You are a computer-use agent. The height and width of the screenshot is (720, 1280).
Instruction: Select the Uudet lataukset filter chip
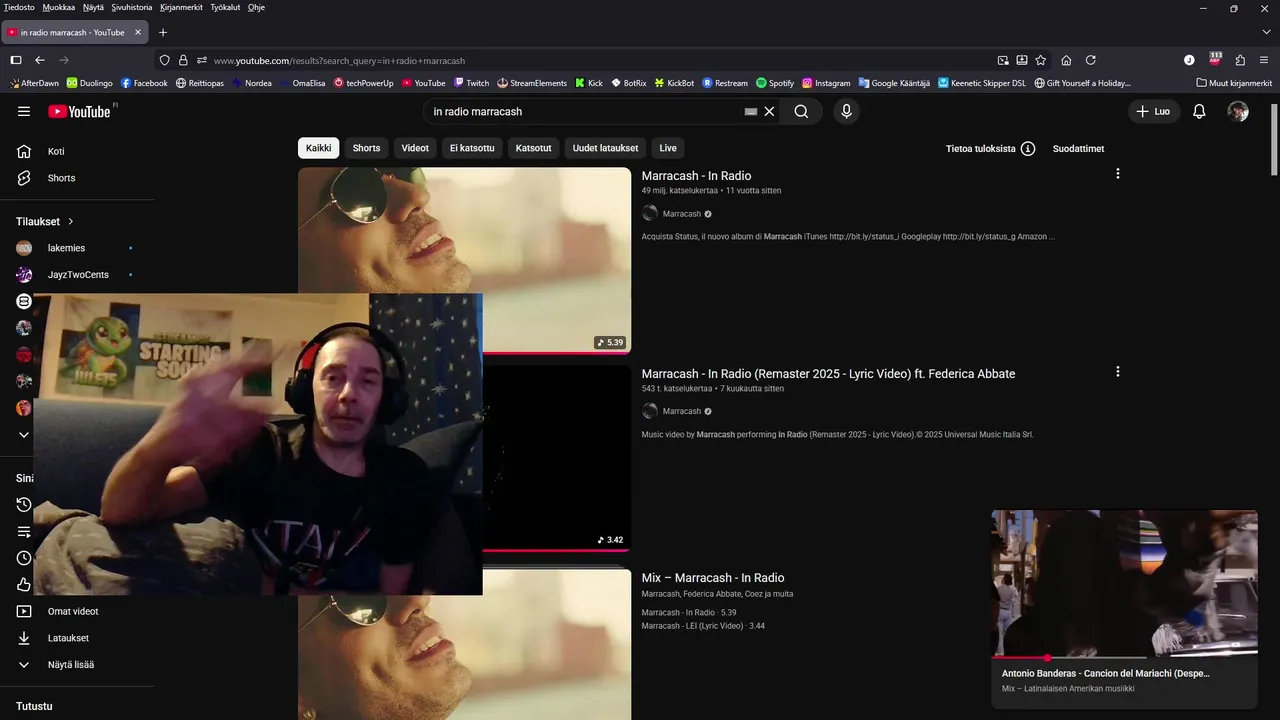(605, 148)
